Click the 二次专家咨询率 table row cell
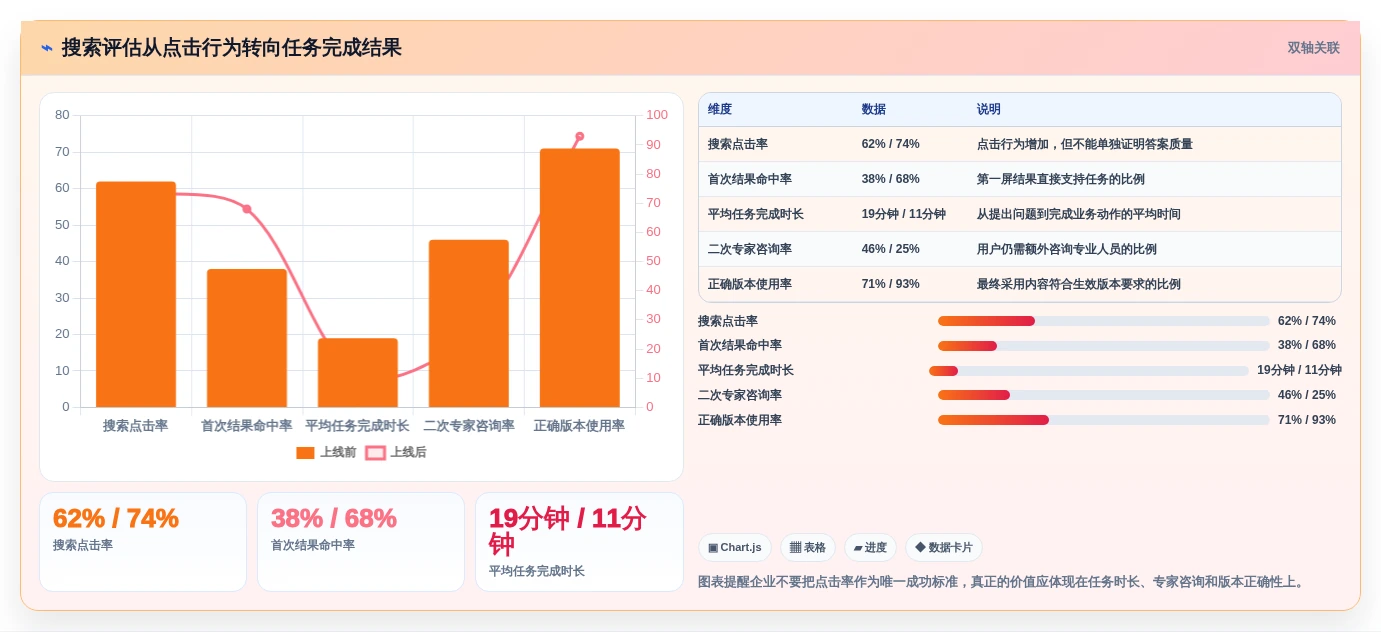This screenshot has height=632, width=1381. pos(750,250)
